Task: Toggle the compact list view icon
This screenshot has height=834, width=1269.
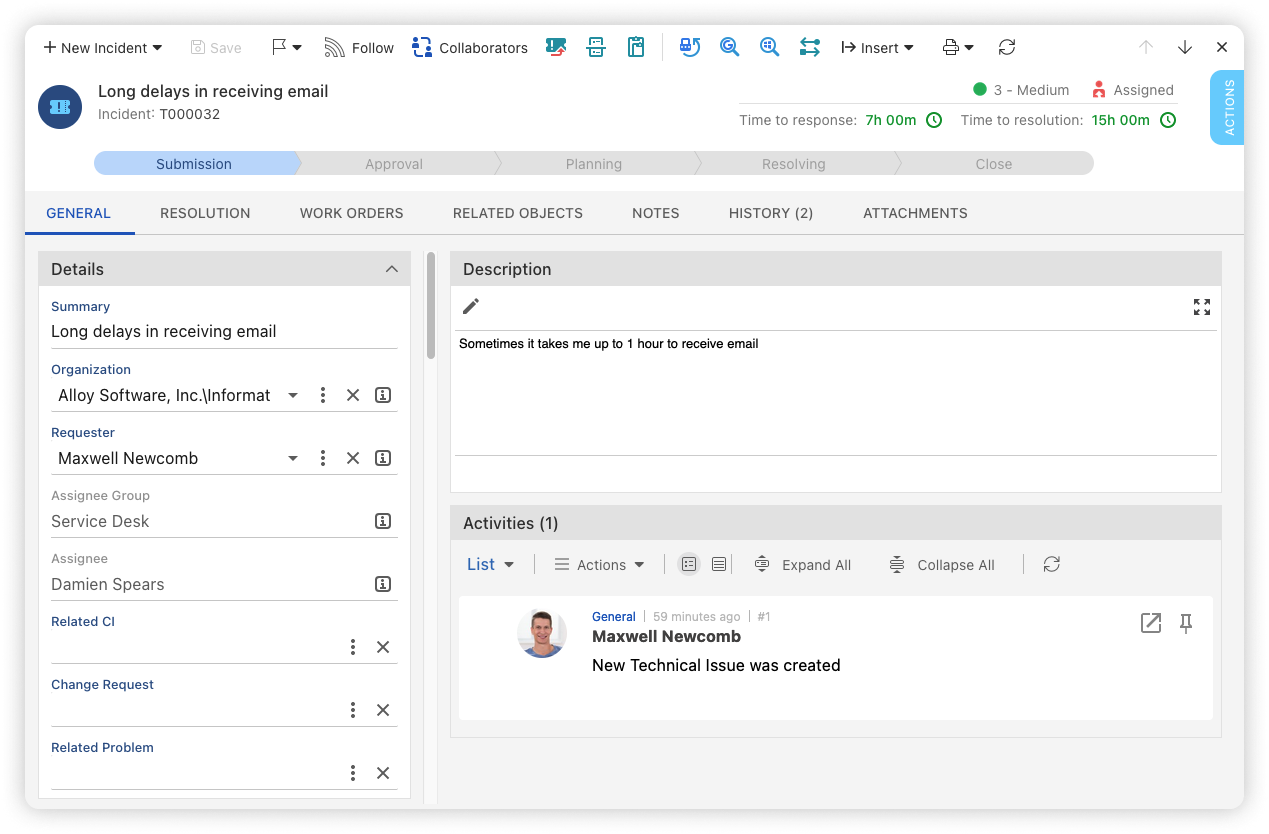Action: 719,565
